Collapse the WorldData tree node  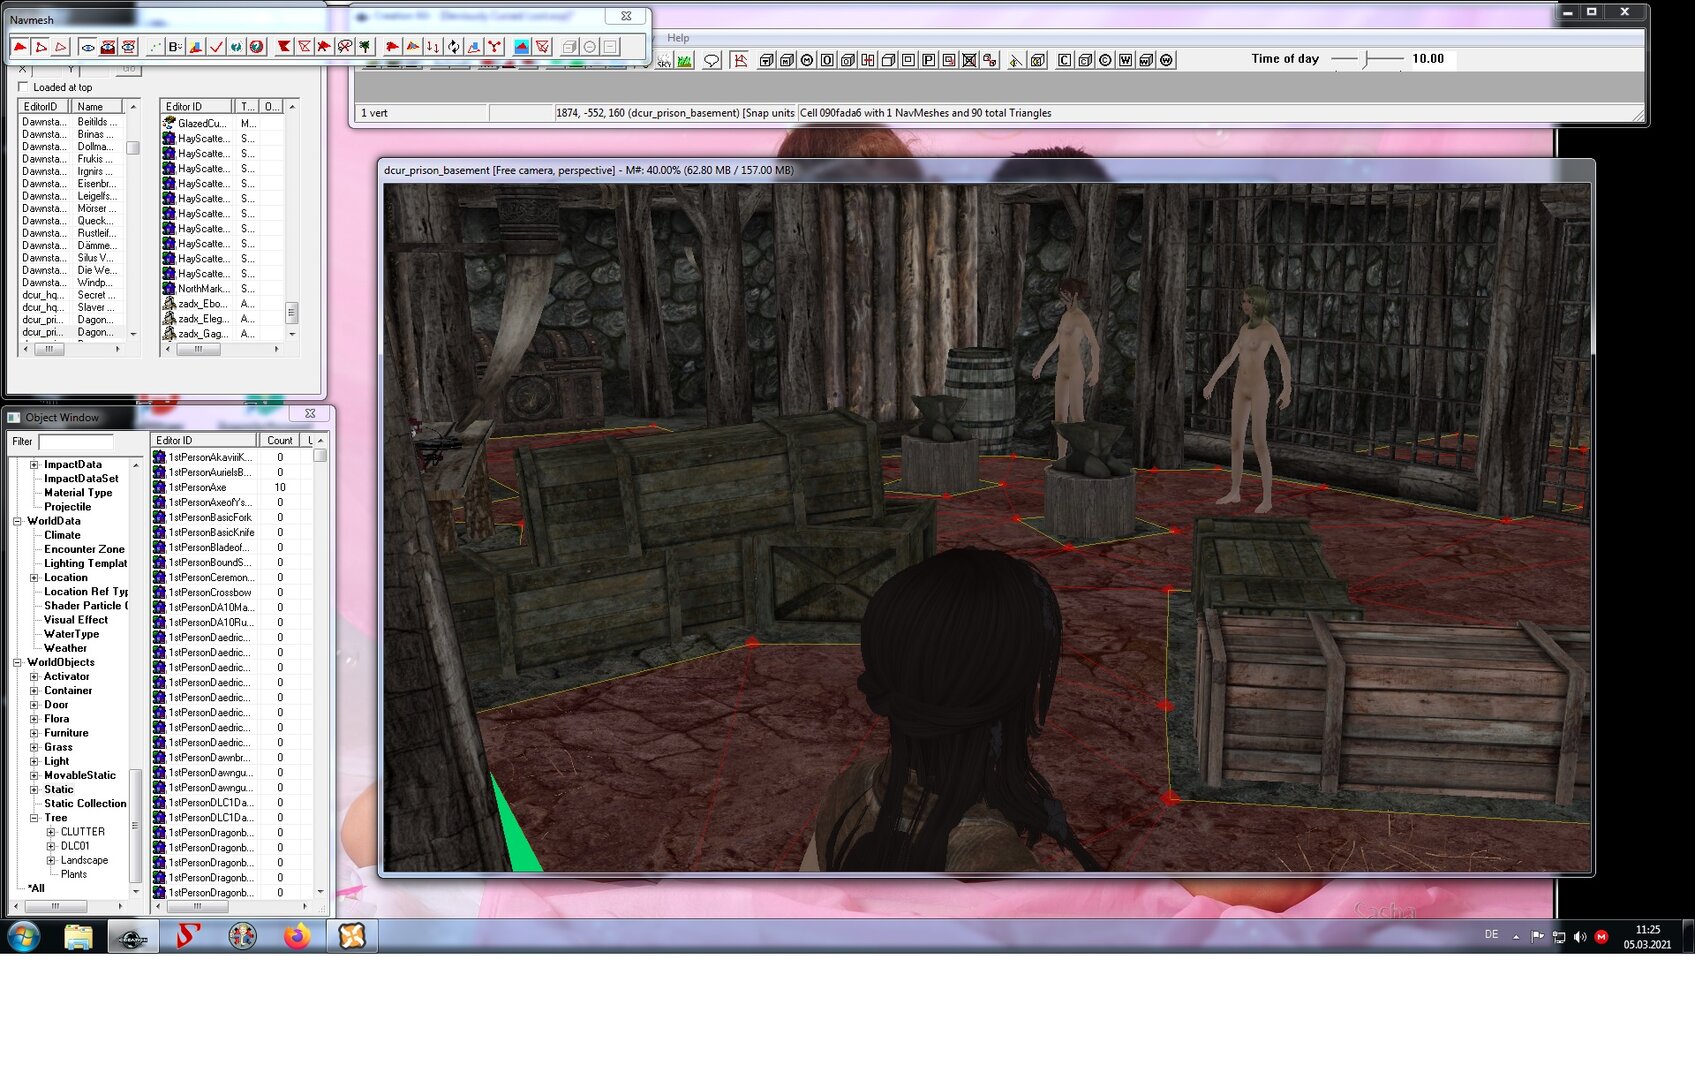pos(17,521)
